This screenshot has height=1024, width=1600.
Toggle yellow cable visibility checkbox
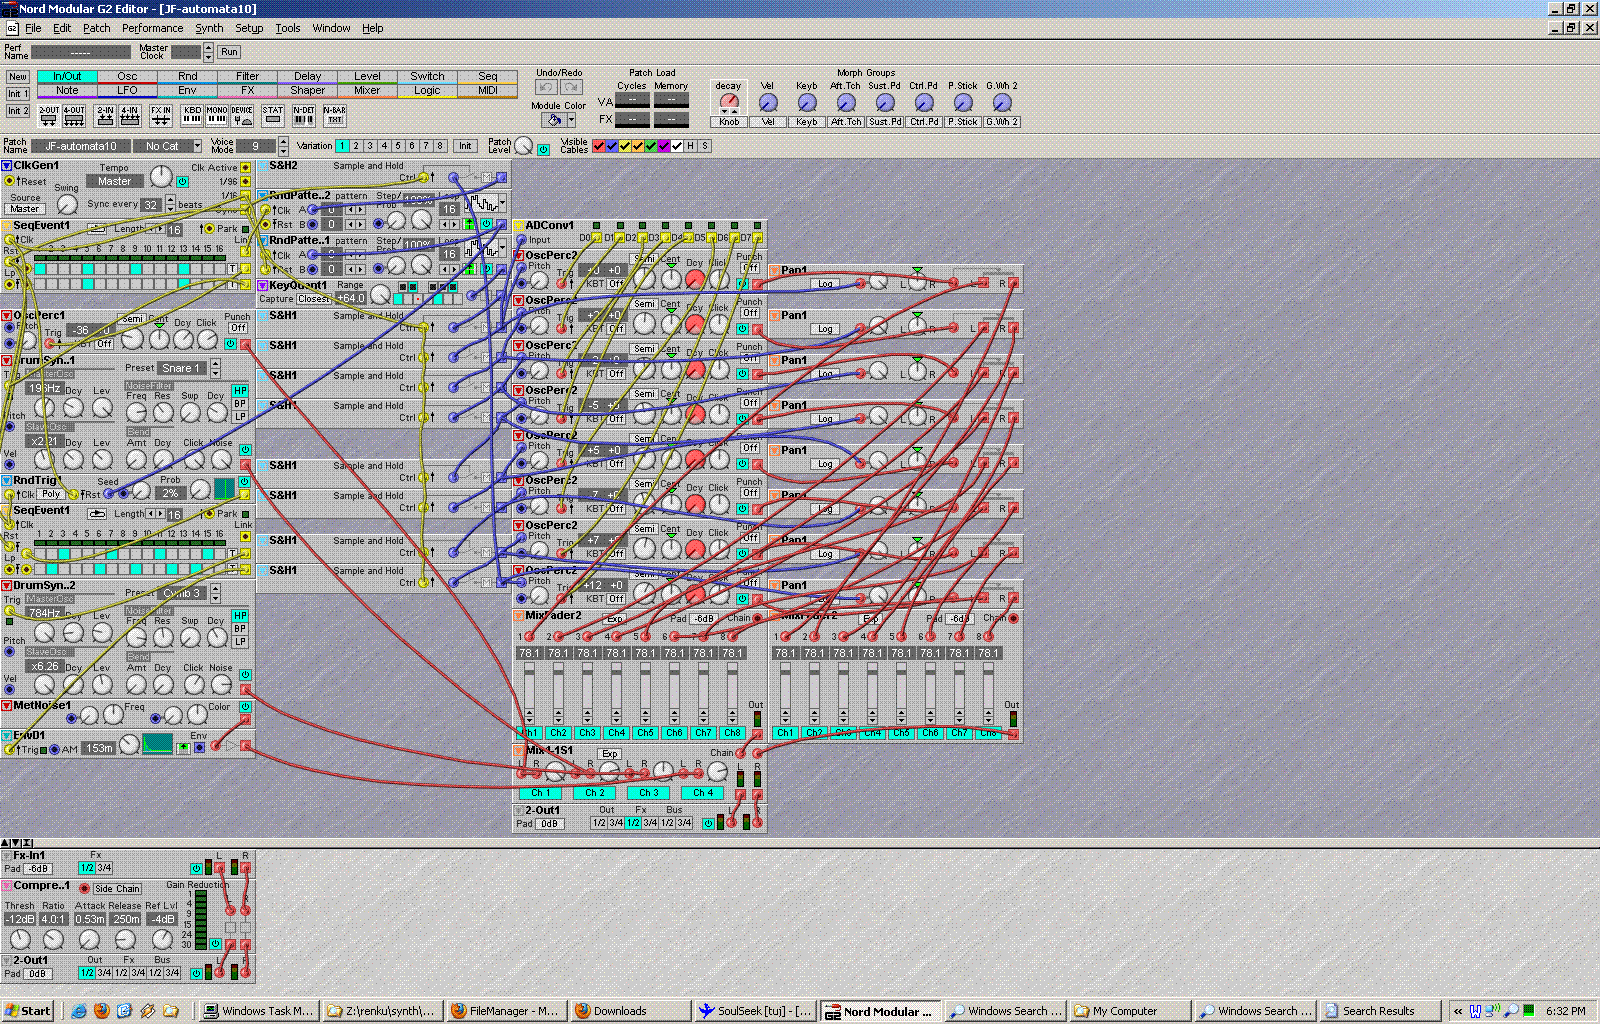click(x=625, y=146)
